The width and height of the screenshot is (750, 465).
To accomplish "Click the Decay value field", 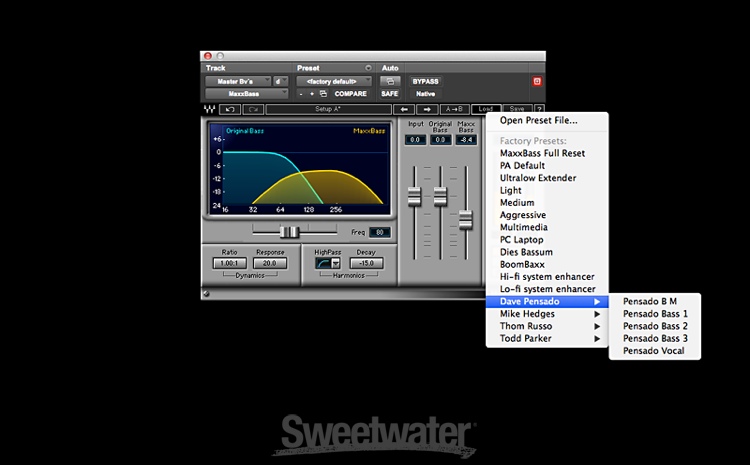I will coord(365,263).
